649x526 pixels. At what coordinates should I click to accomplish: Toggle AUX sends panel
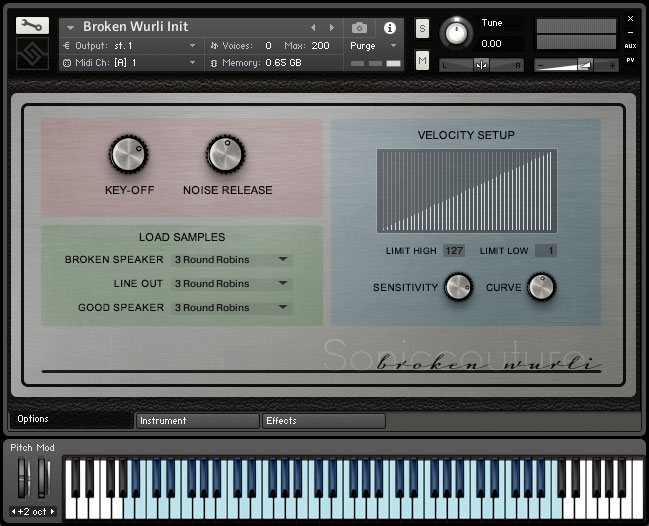[x=630, y=46]
